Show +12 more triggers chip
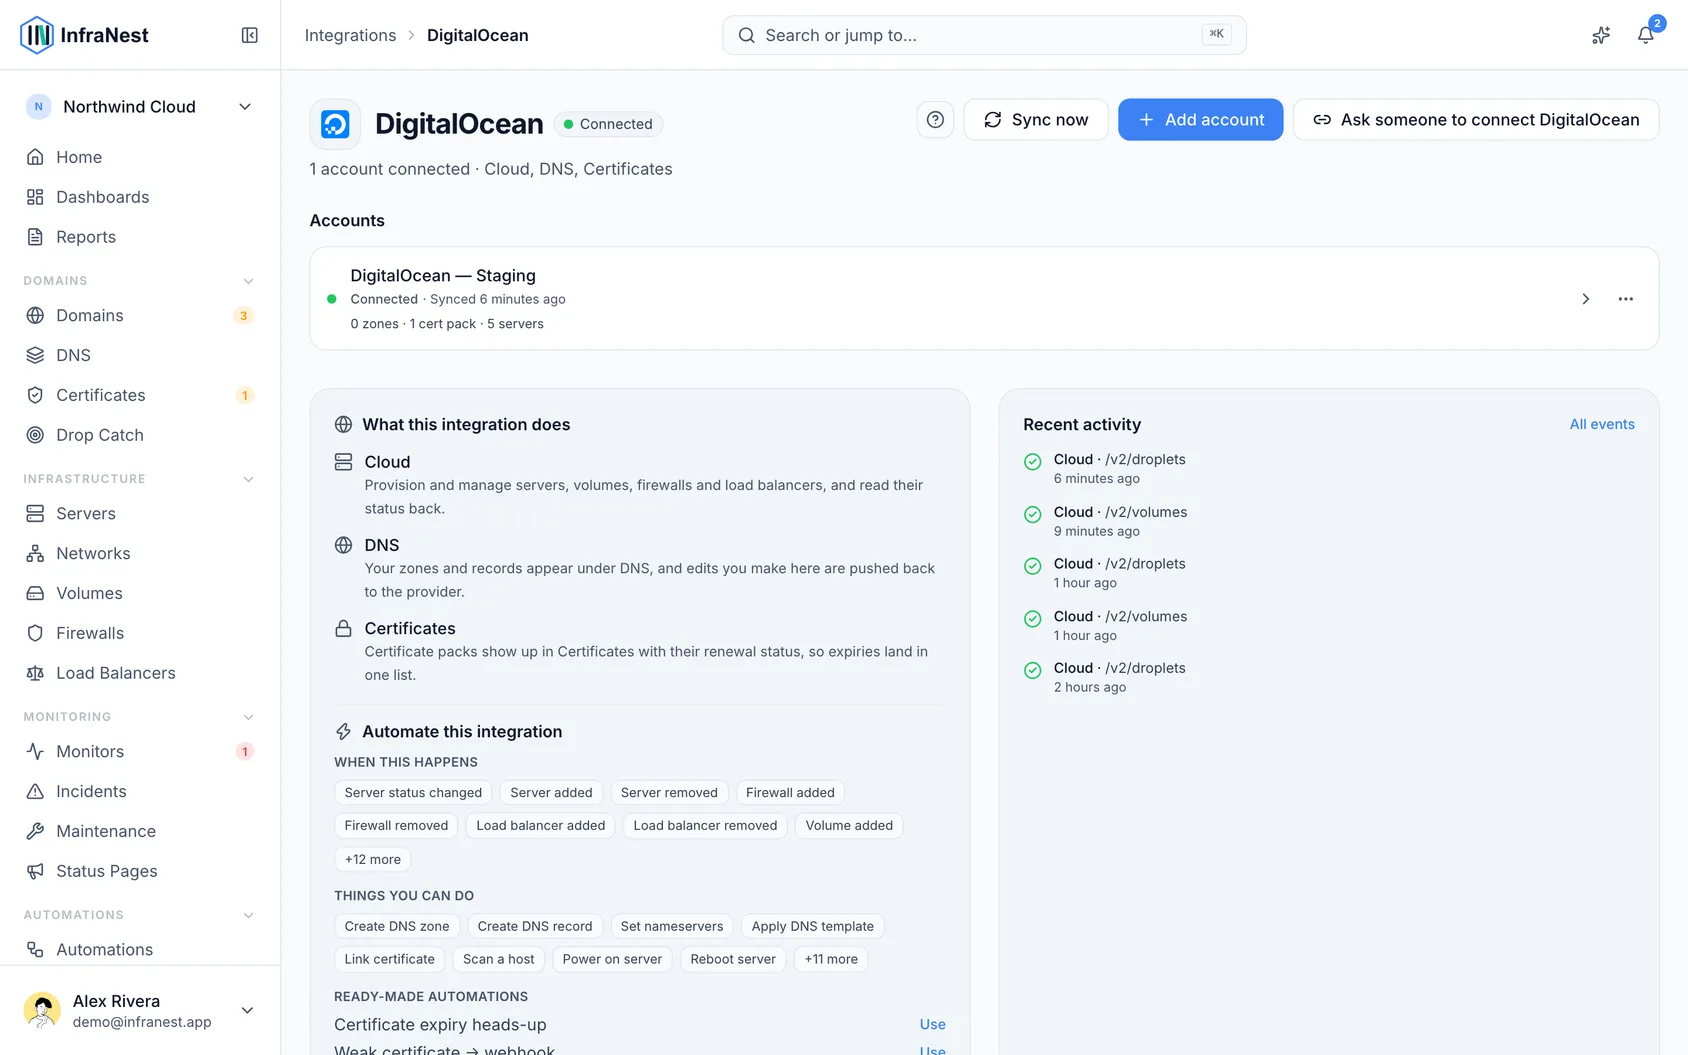 pyautogui.click(x=373, y=859)
